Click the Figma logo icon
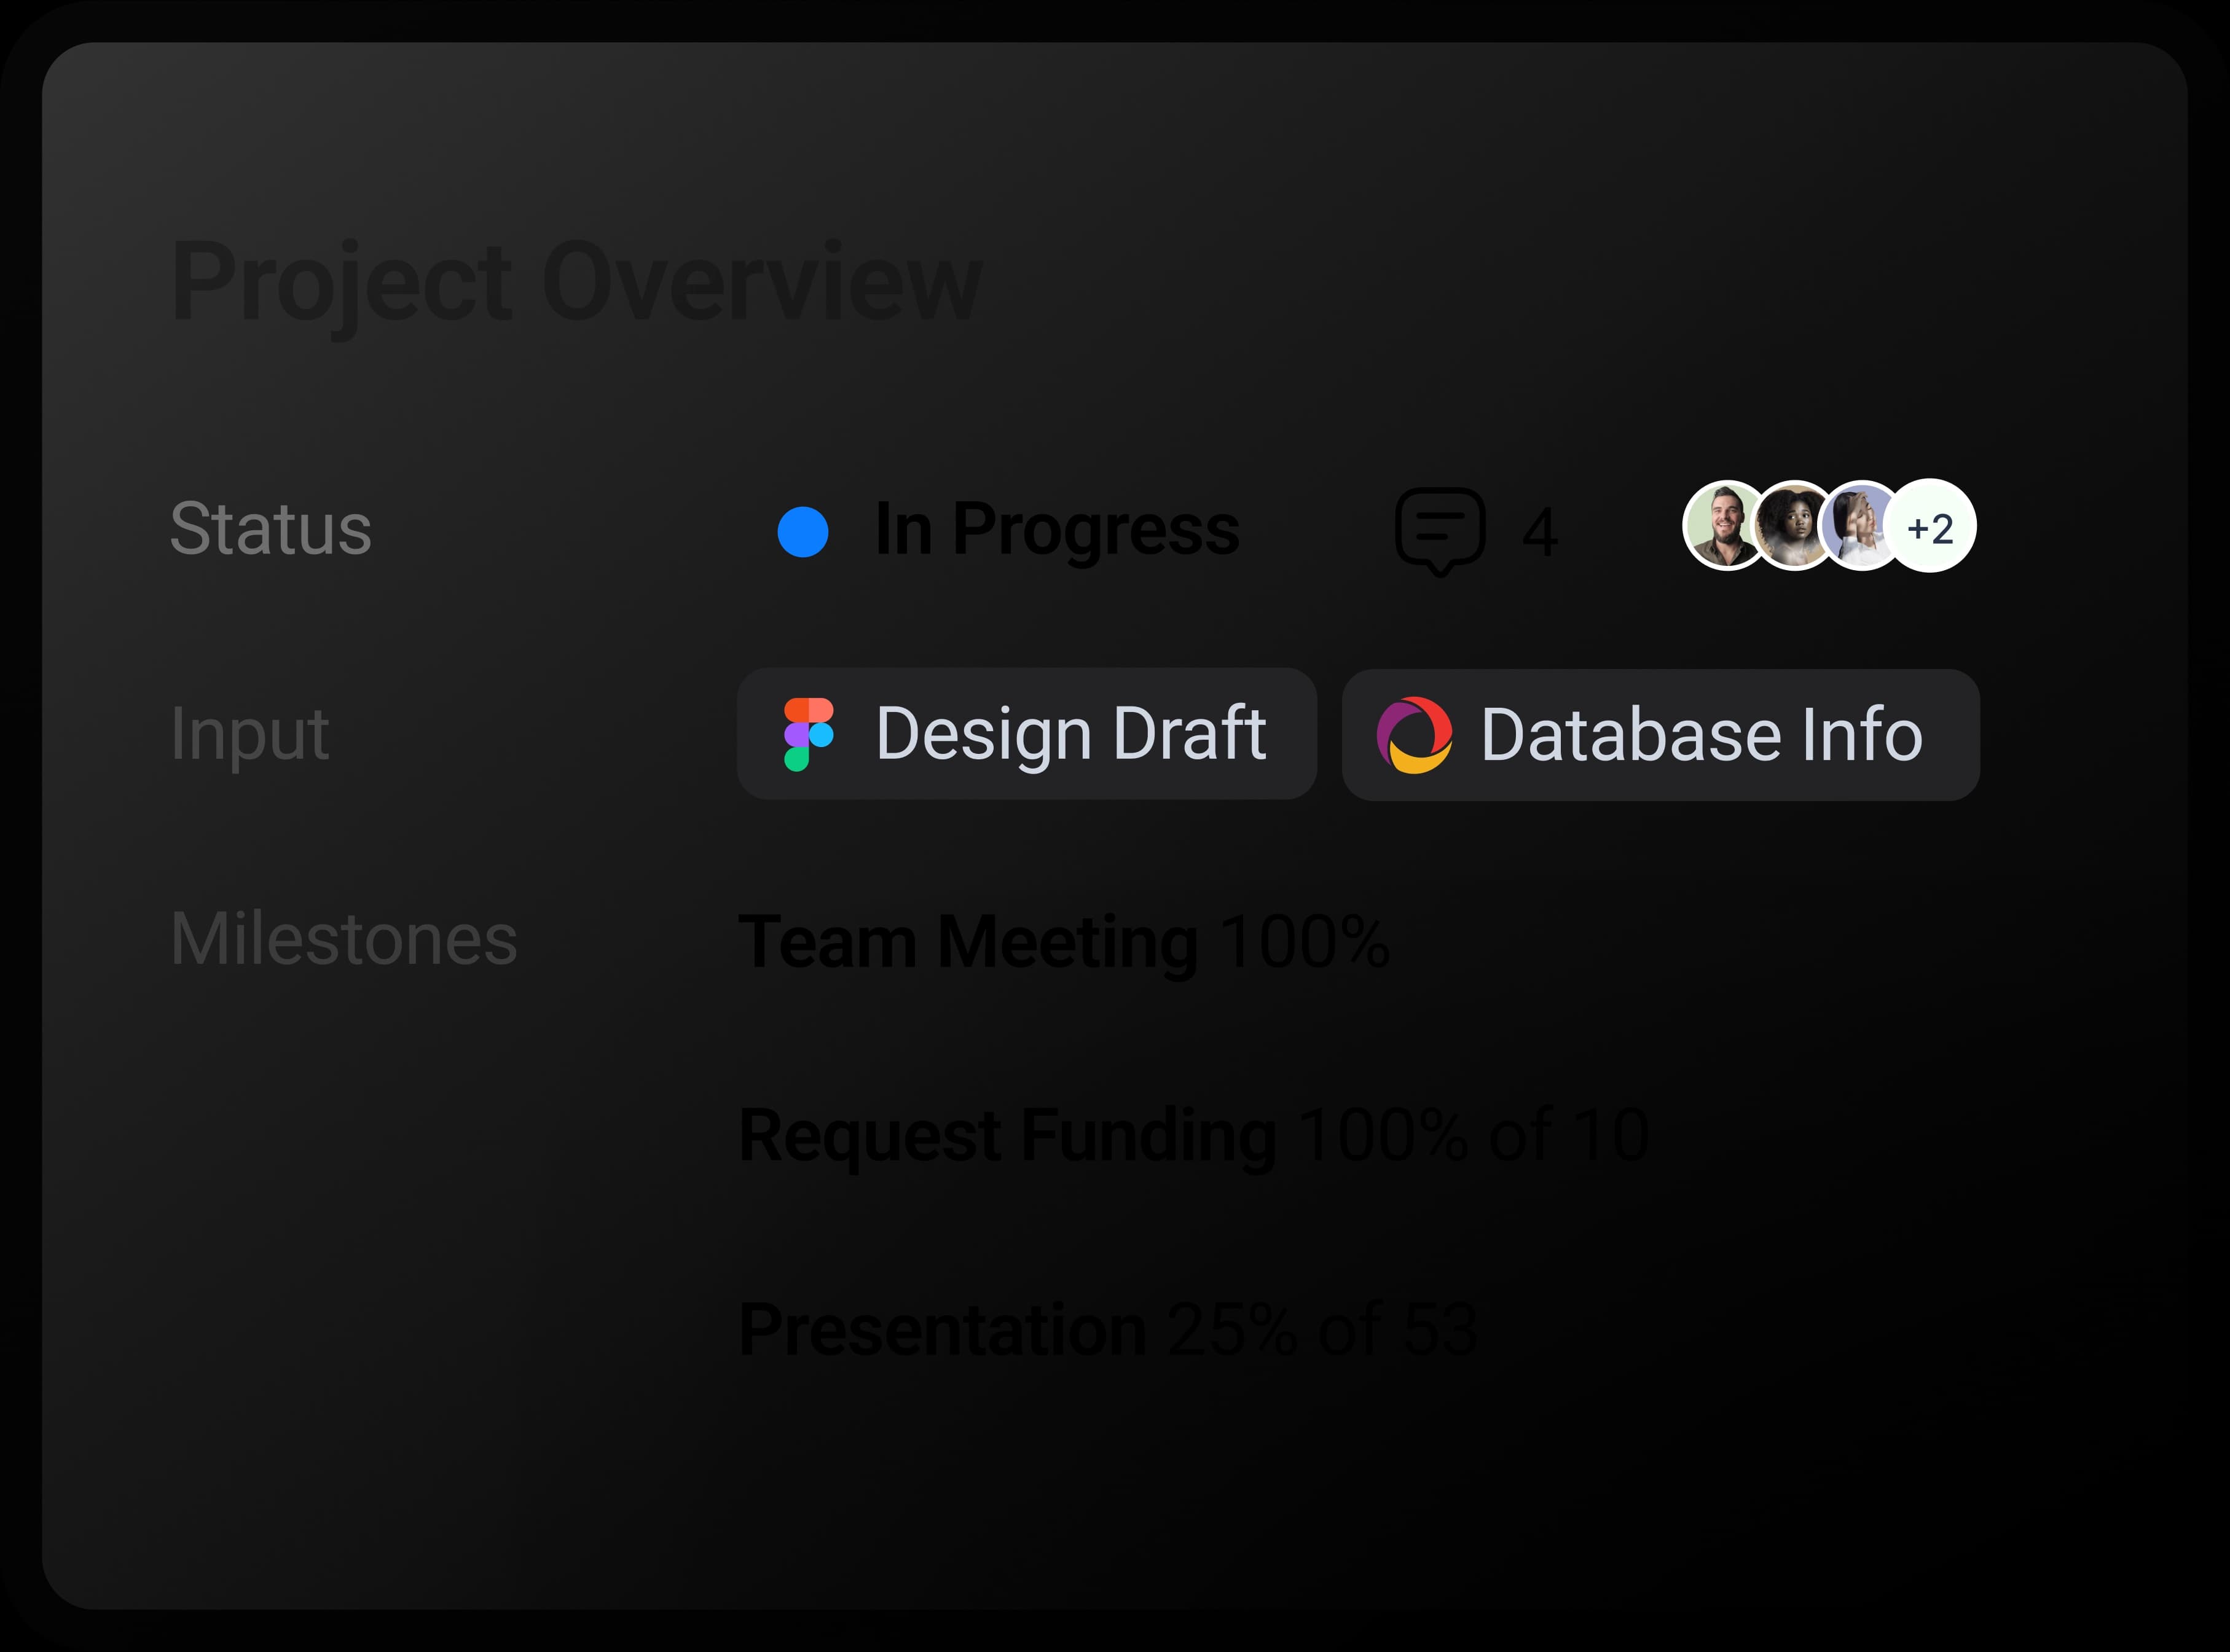 [x=808, y=734]
